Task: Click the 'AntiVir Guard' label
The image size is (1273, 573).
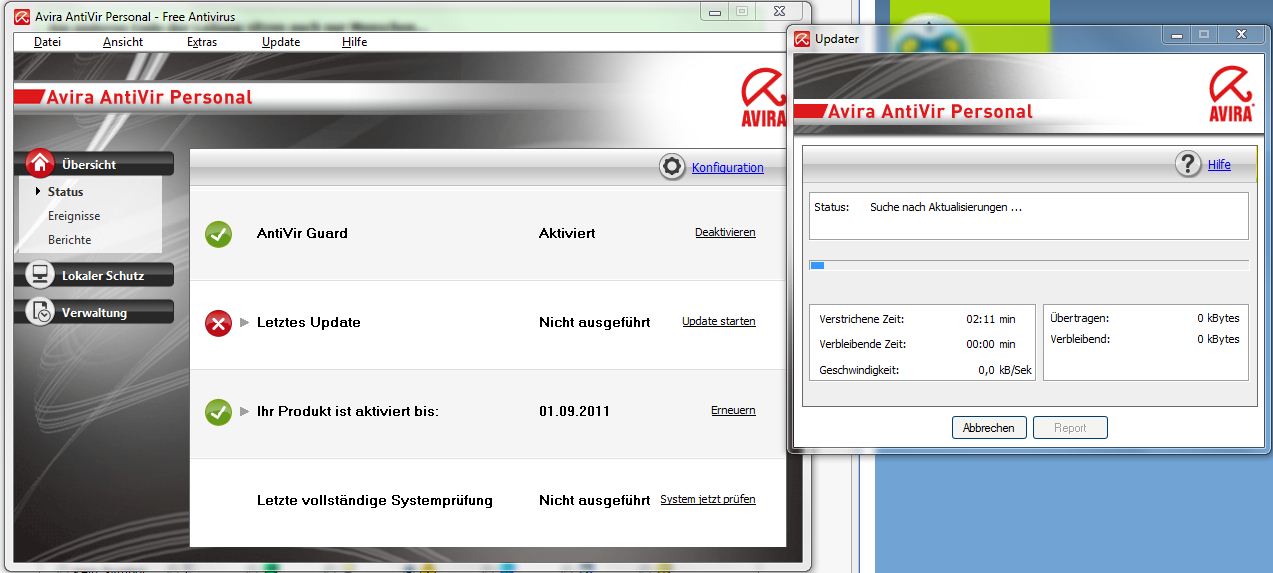Action: point(302,233)
